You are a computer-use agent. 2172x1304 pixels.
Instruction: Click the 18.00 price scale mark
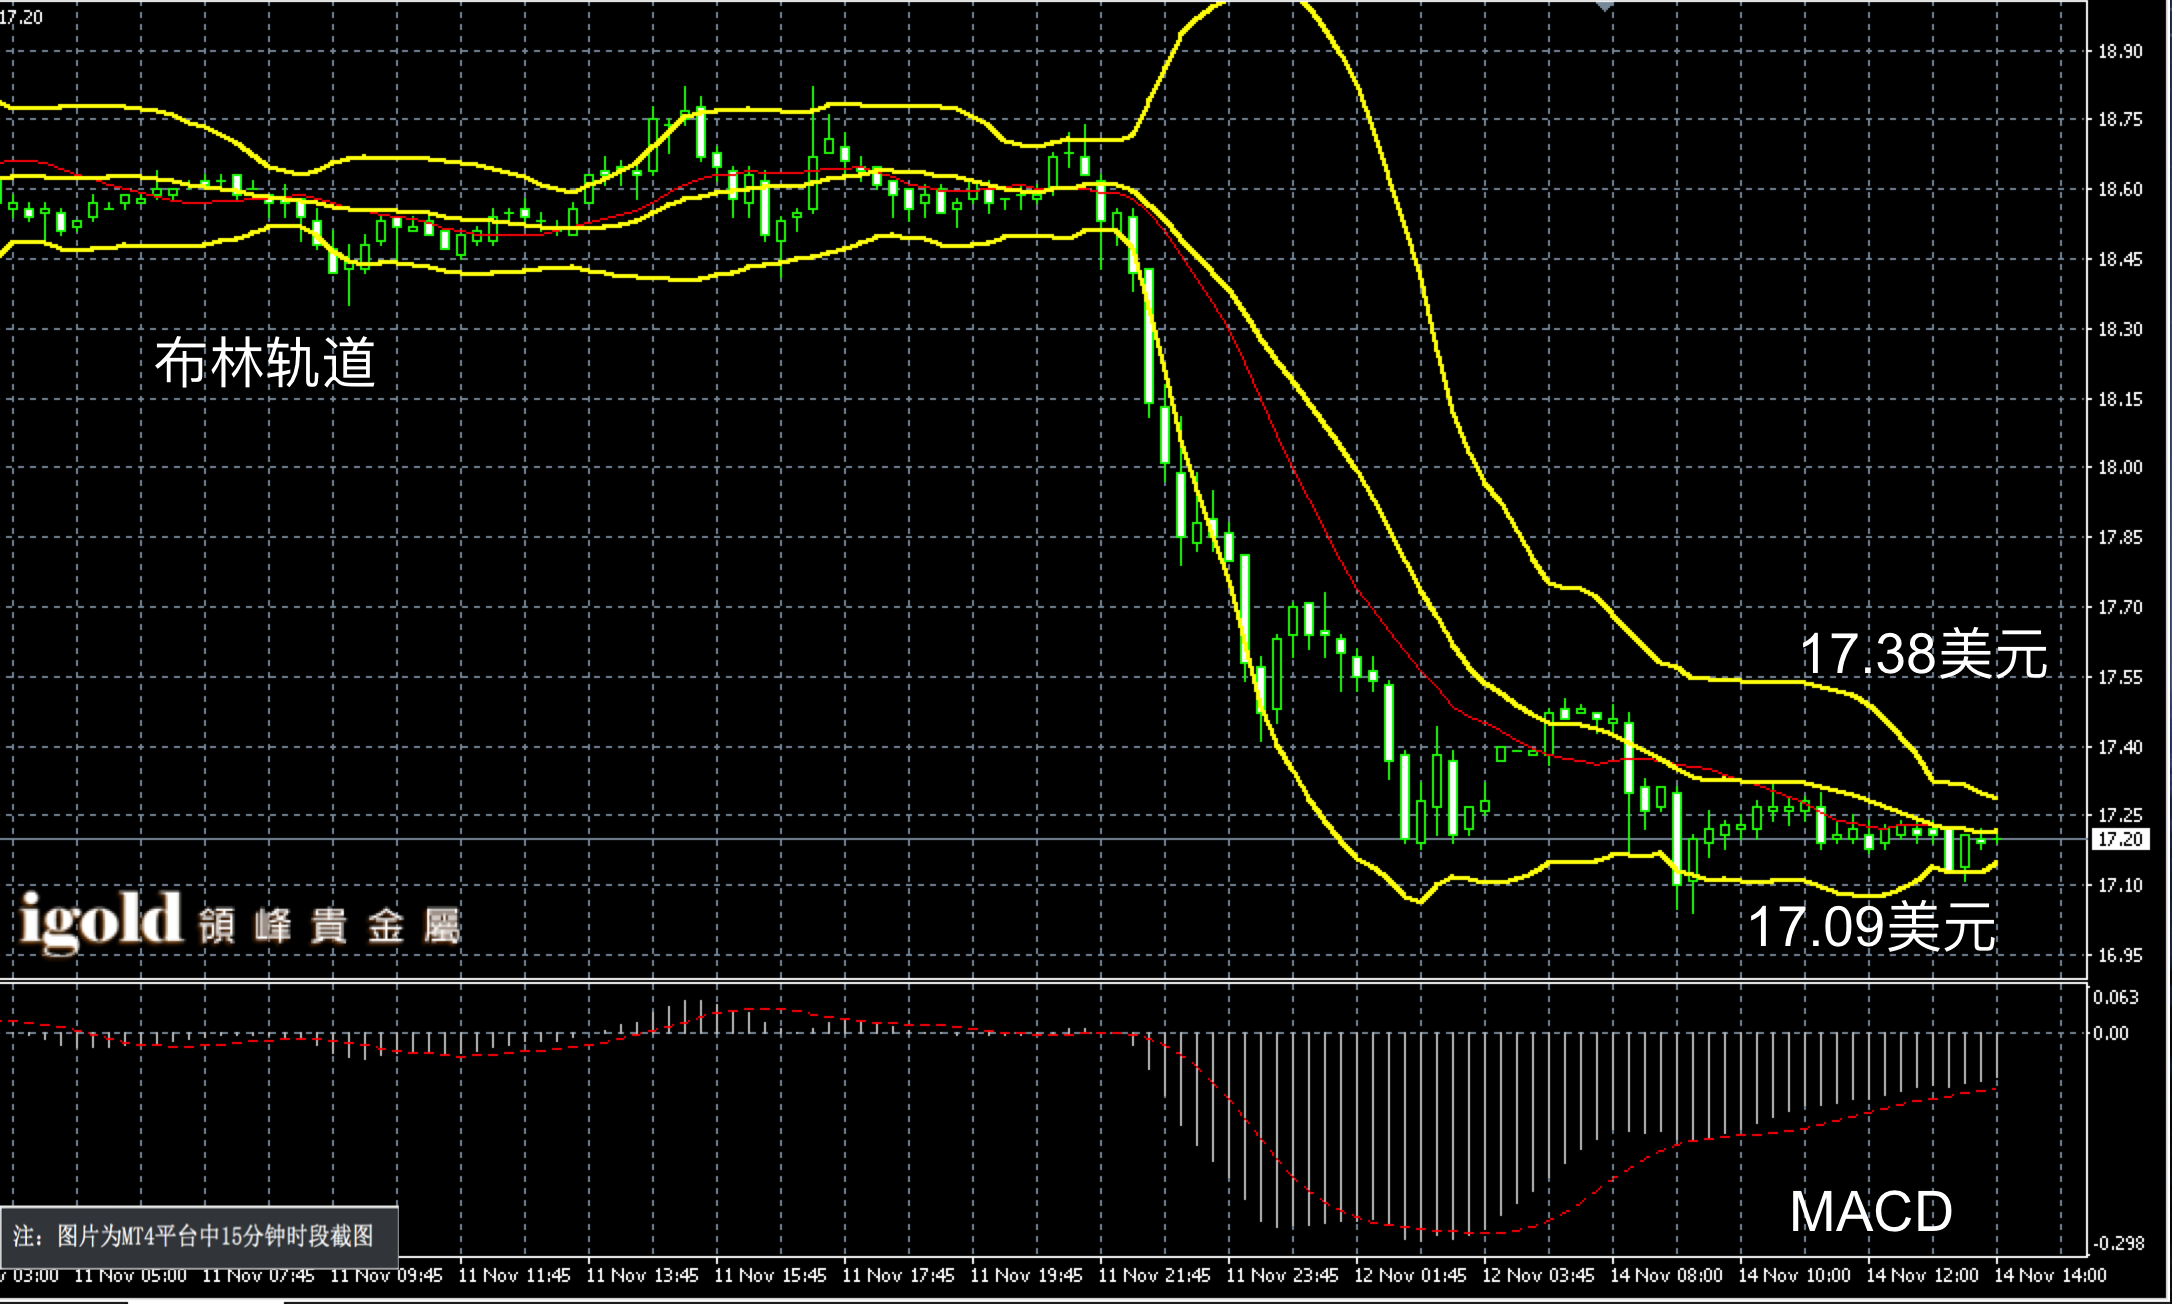2119,468
